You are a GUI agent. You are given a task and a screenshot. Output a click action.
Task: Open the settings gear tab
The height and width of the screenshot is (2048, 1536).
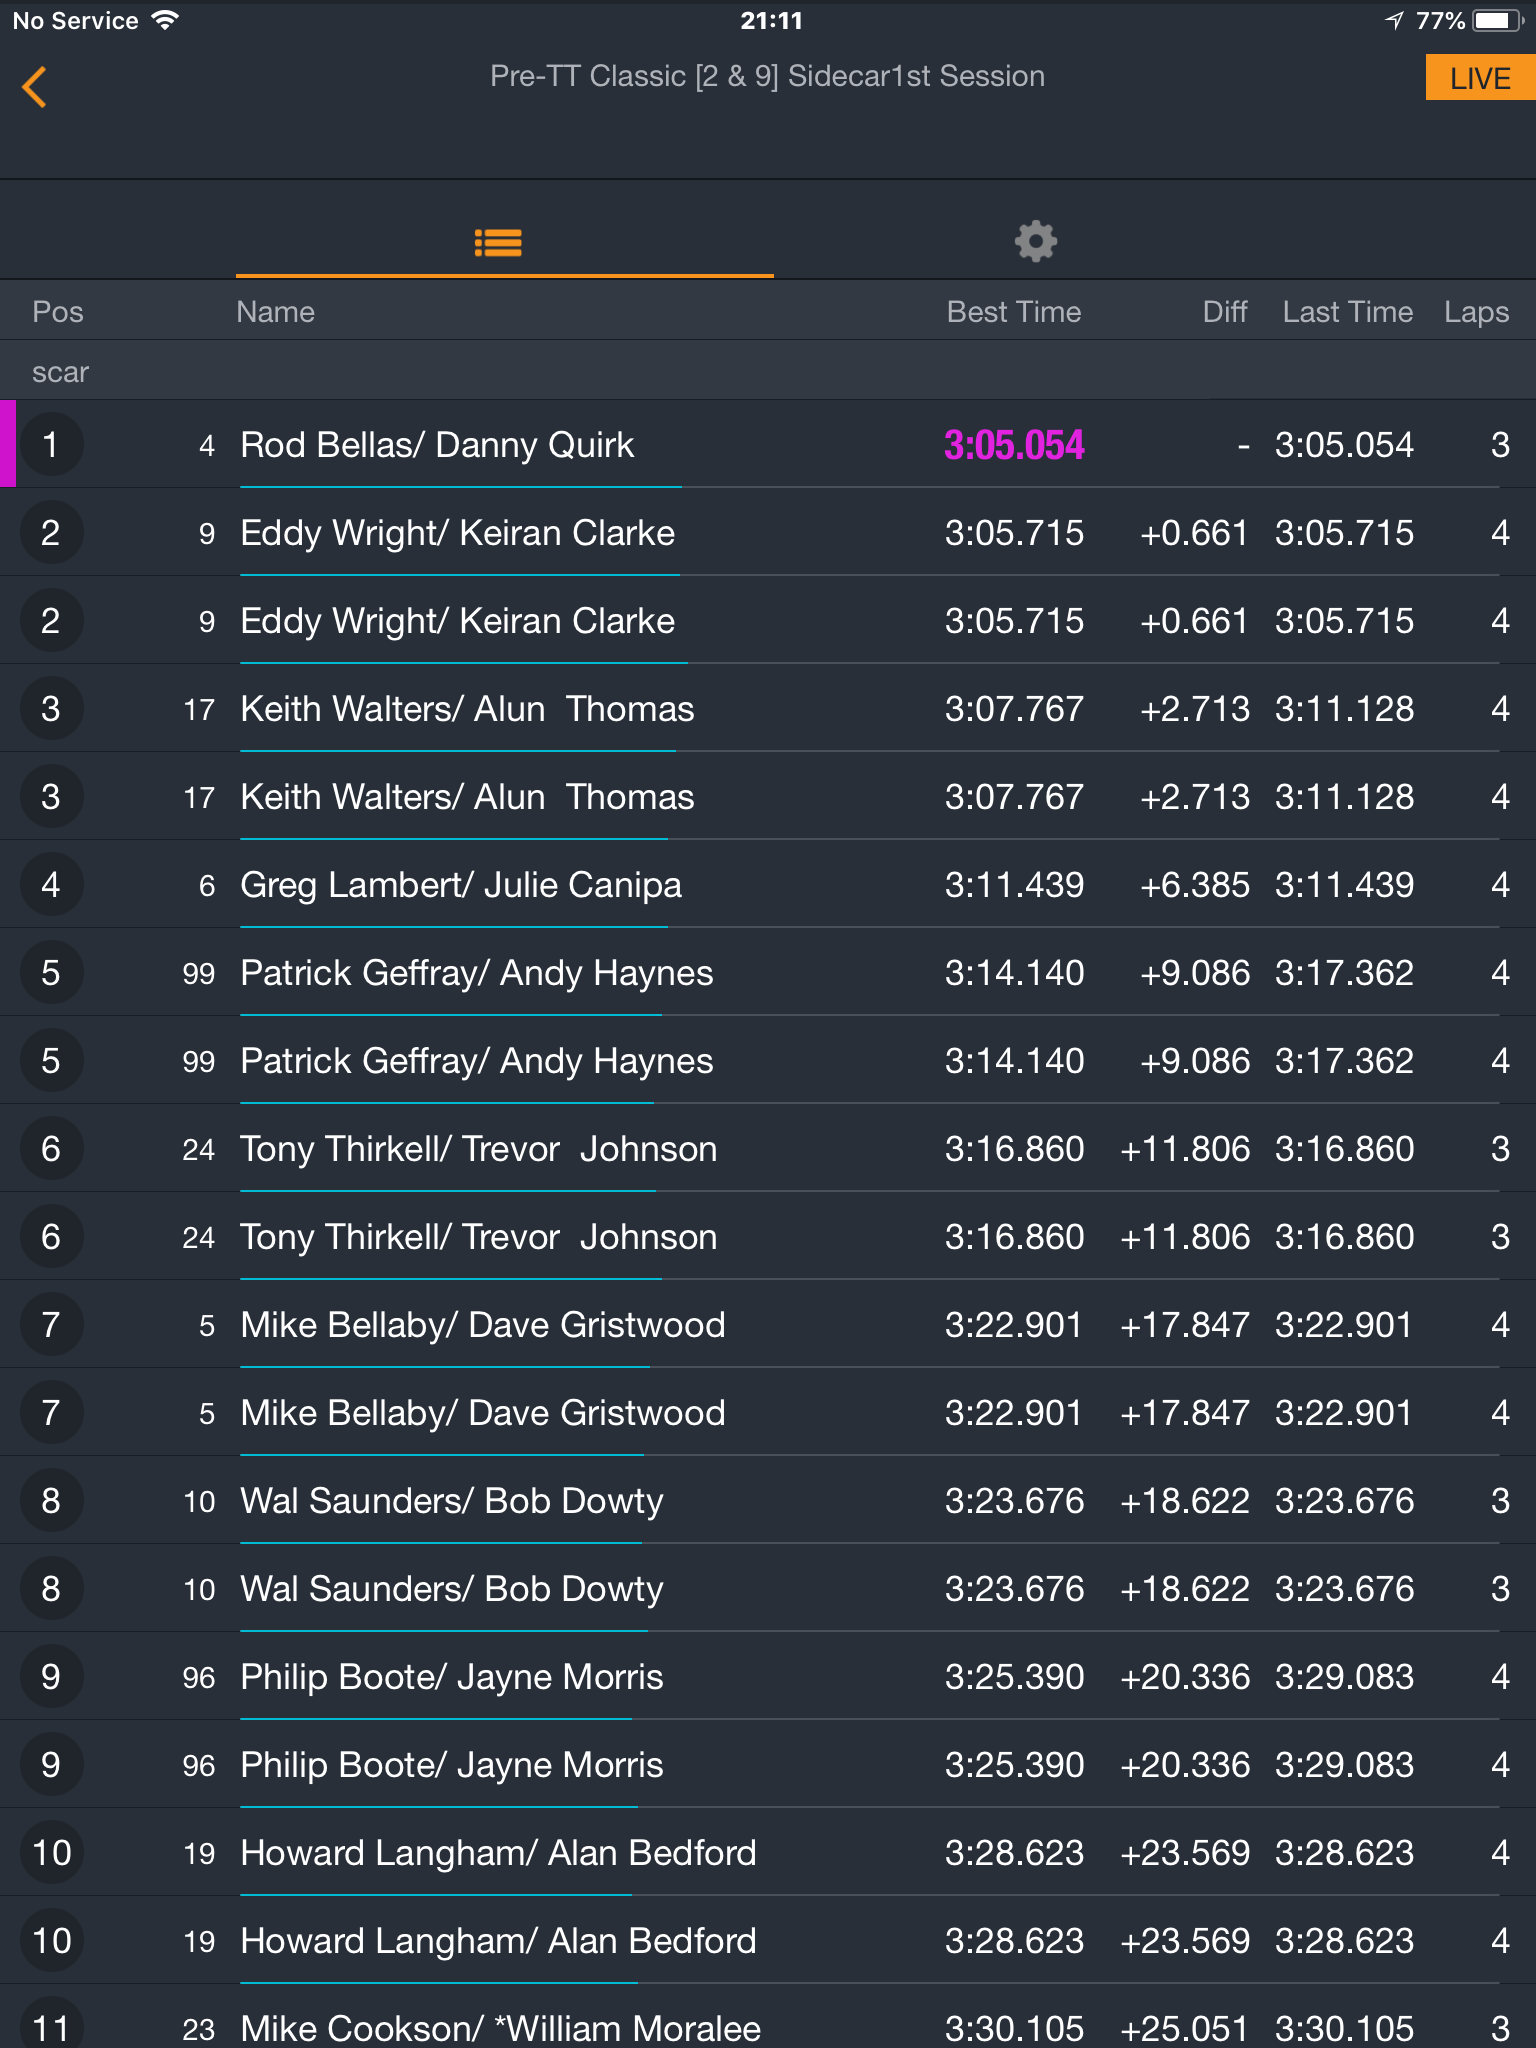(x=1036, y=241)
